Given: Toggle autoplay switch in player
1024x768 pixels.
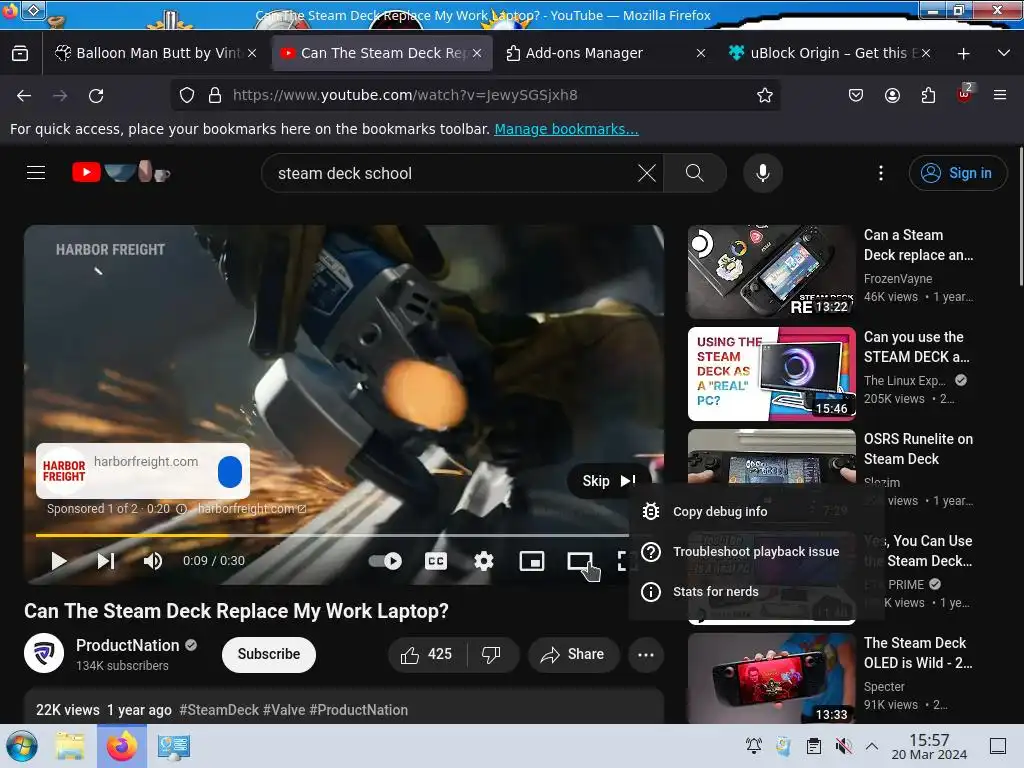Looking at the screenshot, I should (x=385, y=561).
